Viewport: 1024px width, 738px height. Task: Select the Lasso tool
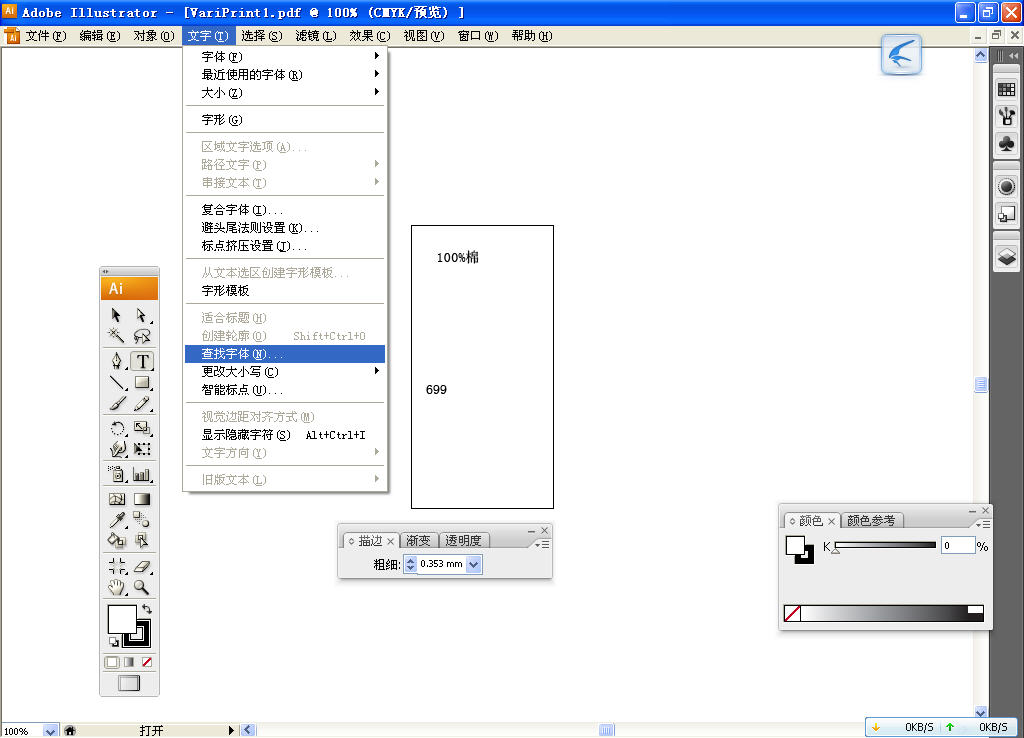[x=142, y=336]
